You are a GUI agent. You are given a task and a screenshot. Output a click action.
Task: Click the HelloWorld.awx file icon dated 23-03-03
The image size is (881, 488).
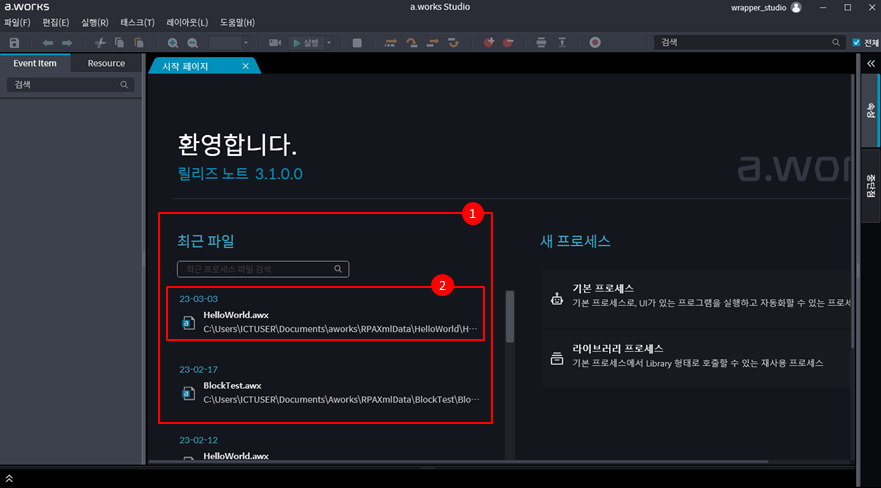[188, 323]
